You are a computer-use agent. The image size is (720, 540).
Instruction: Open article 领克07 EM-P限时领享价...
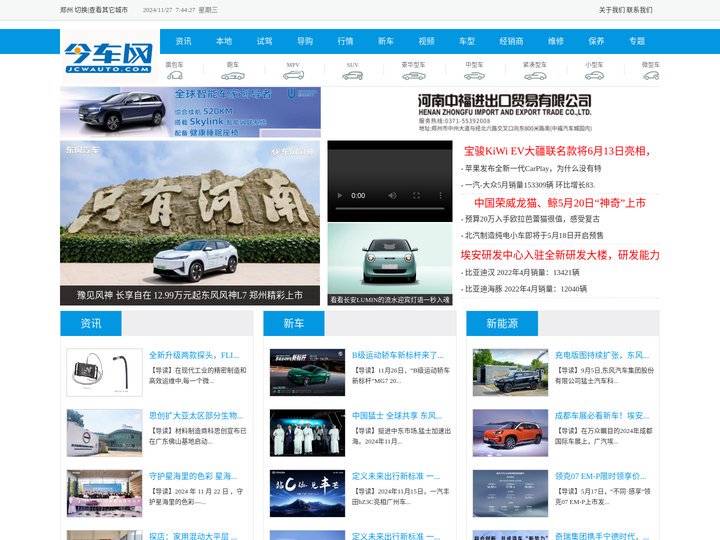pyautogui.click(x=600, y=476)
